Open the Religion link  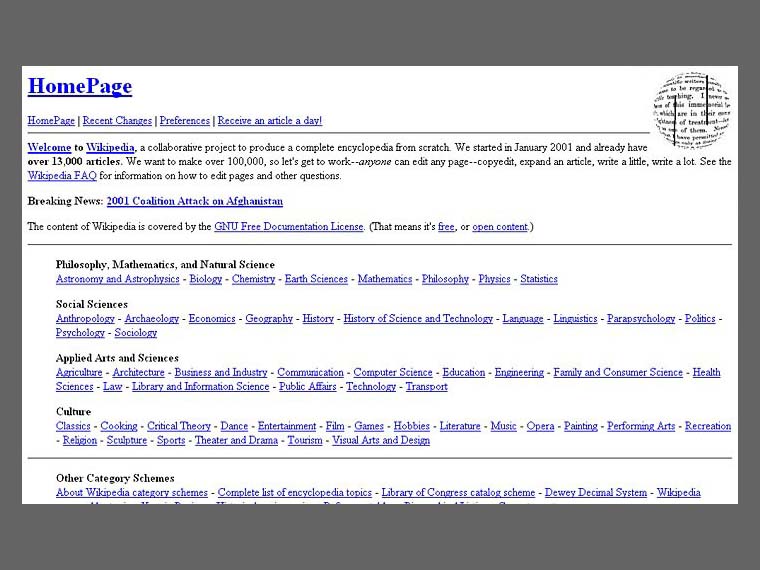(80, 440)
